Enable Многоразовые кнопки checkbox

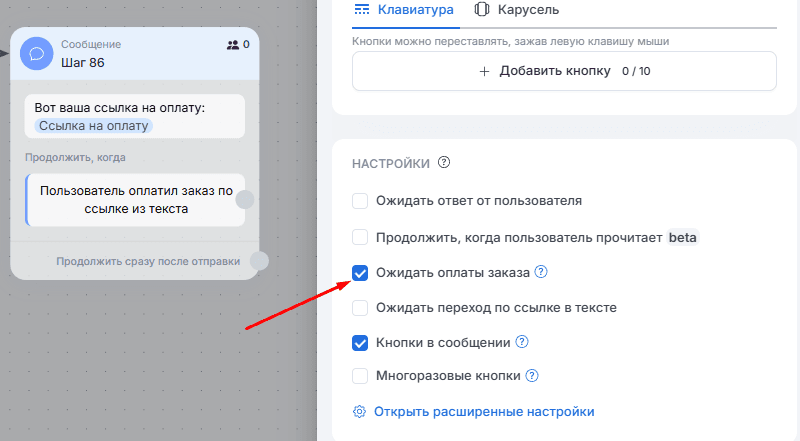pos(360,376)
